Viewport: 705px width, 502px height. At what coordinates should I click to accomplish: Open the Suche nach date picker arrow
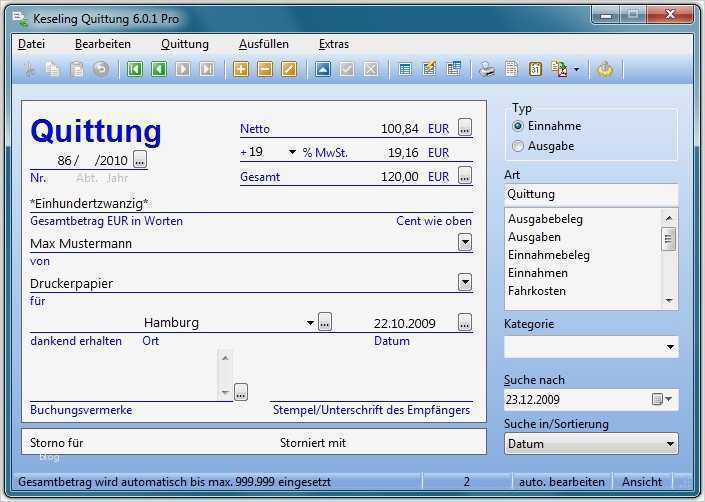[x=668, y=399]
